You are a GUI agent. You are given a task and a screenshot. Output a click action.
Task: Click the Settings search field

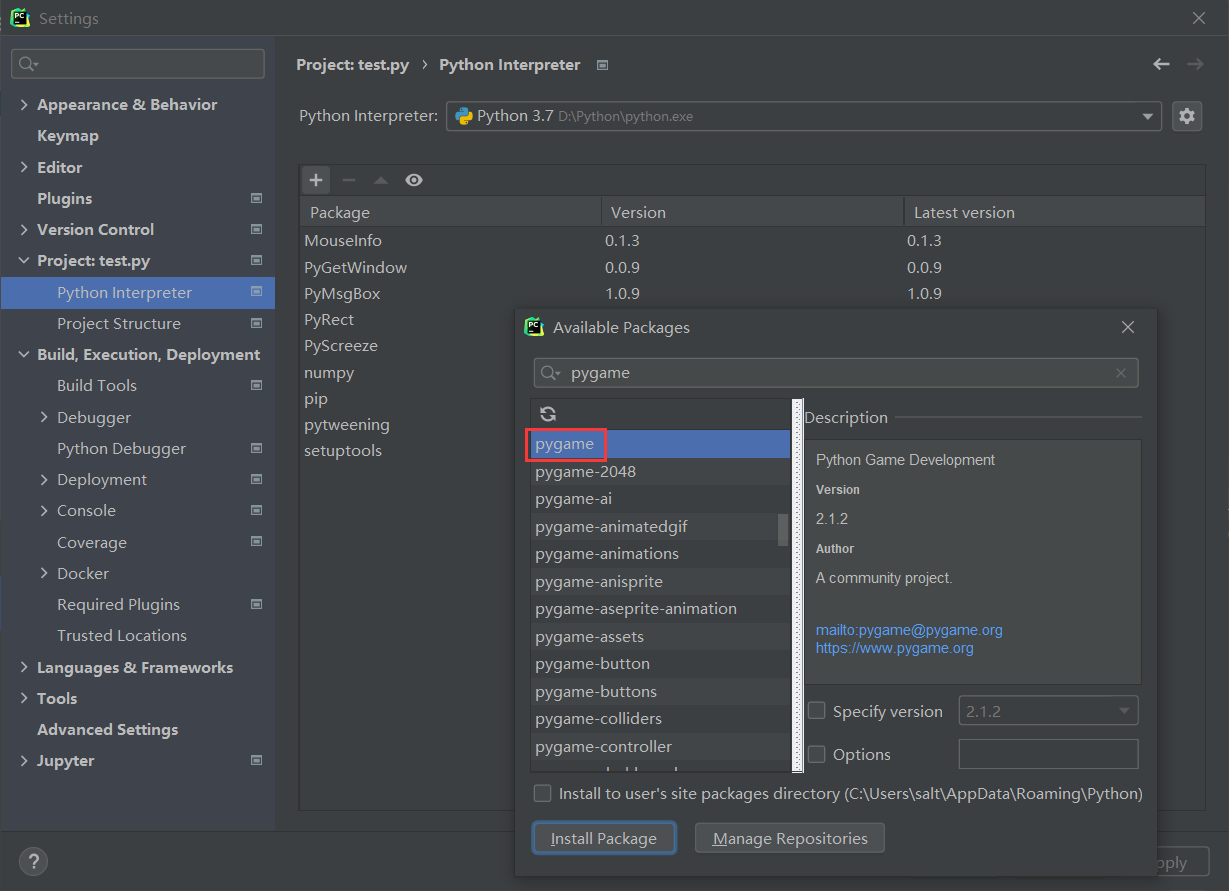(138, 64)
